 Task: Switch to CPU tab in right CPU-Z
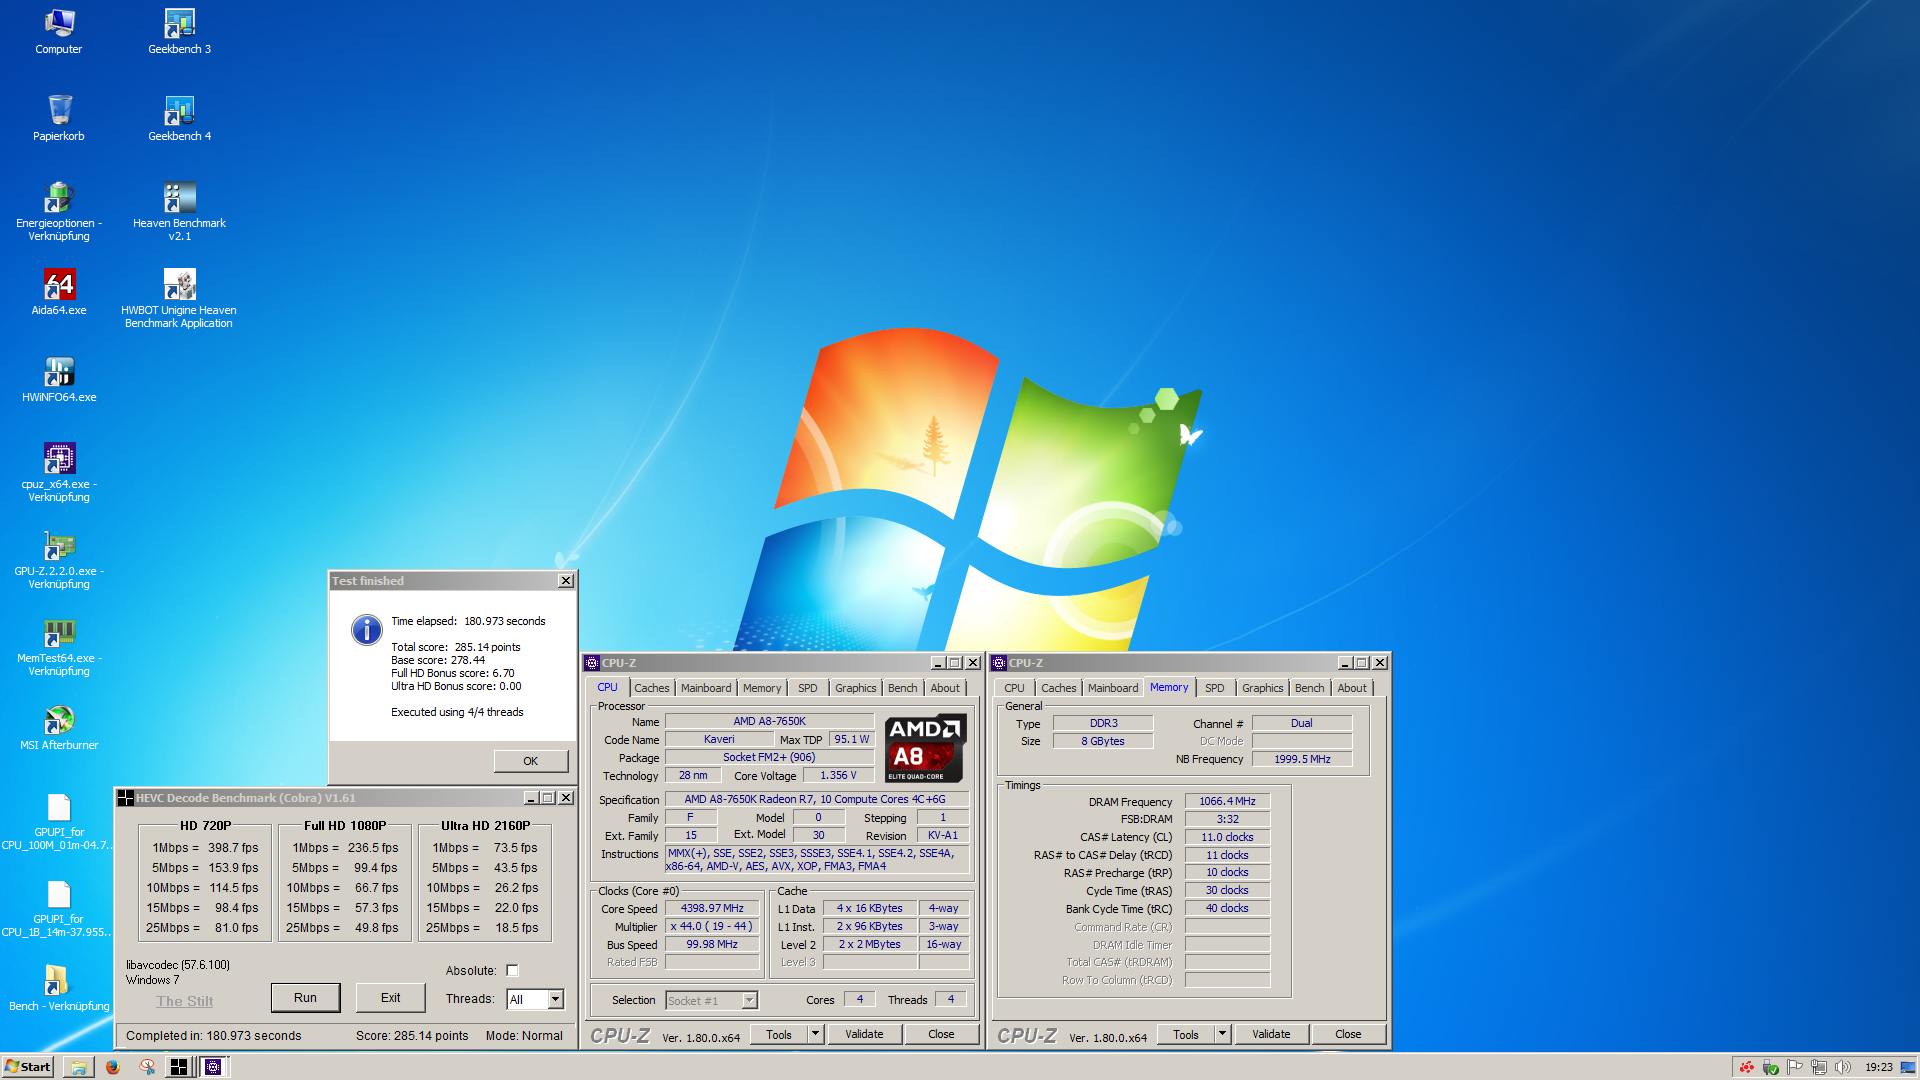point(1014,688)
